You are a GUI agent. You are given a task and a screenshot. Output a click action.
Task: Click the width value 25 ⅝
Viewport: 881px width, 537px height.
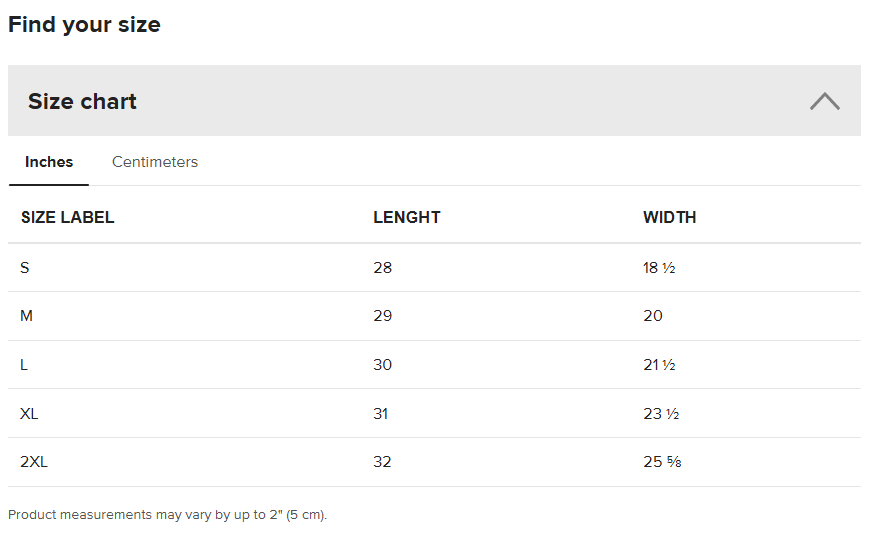(x=662, y=462)
